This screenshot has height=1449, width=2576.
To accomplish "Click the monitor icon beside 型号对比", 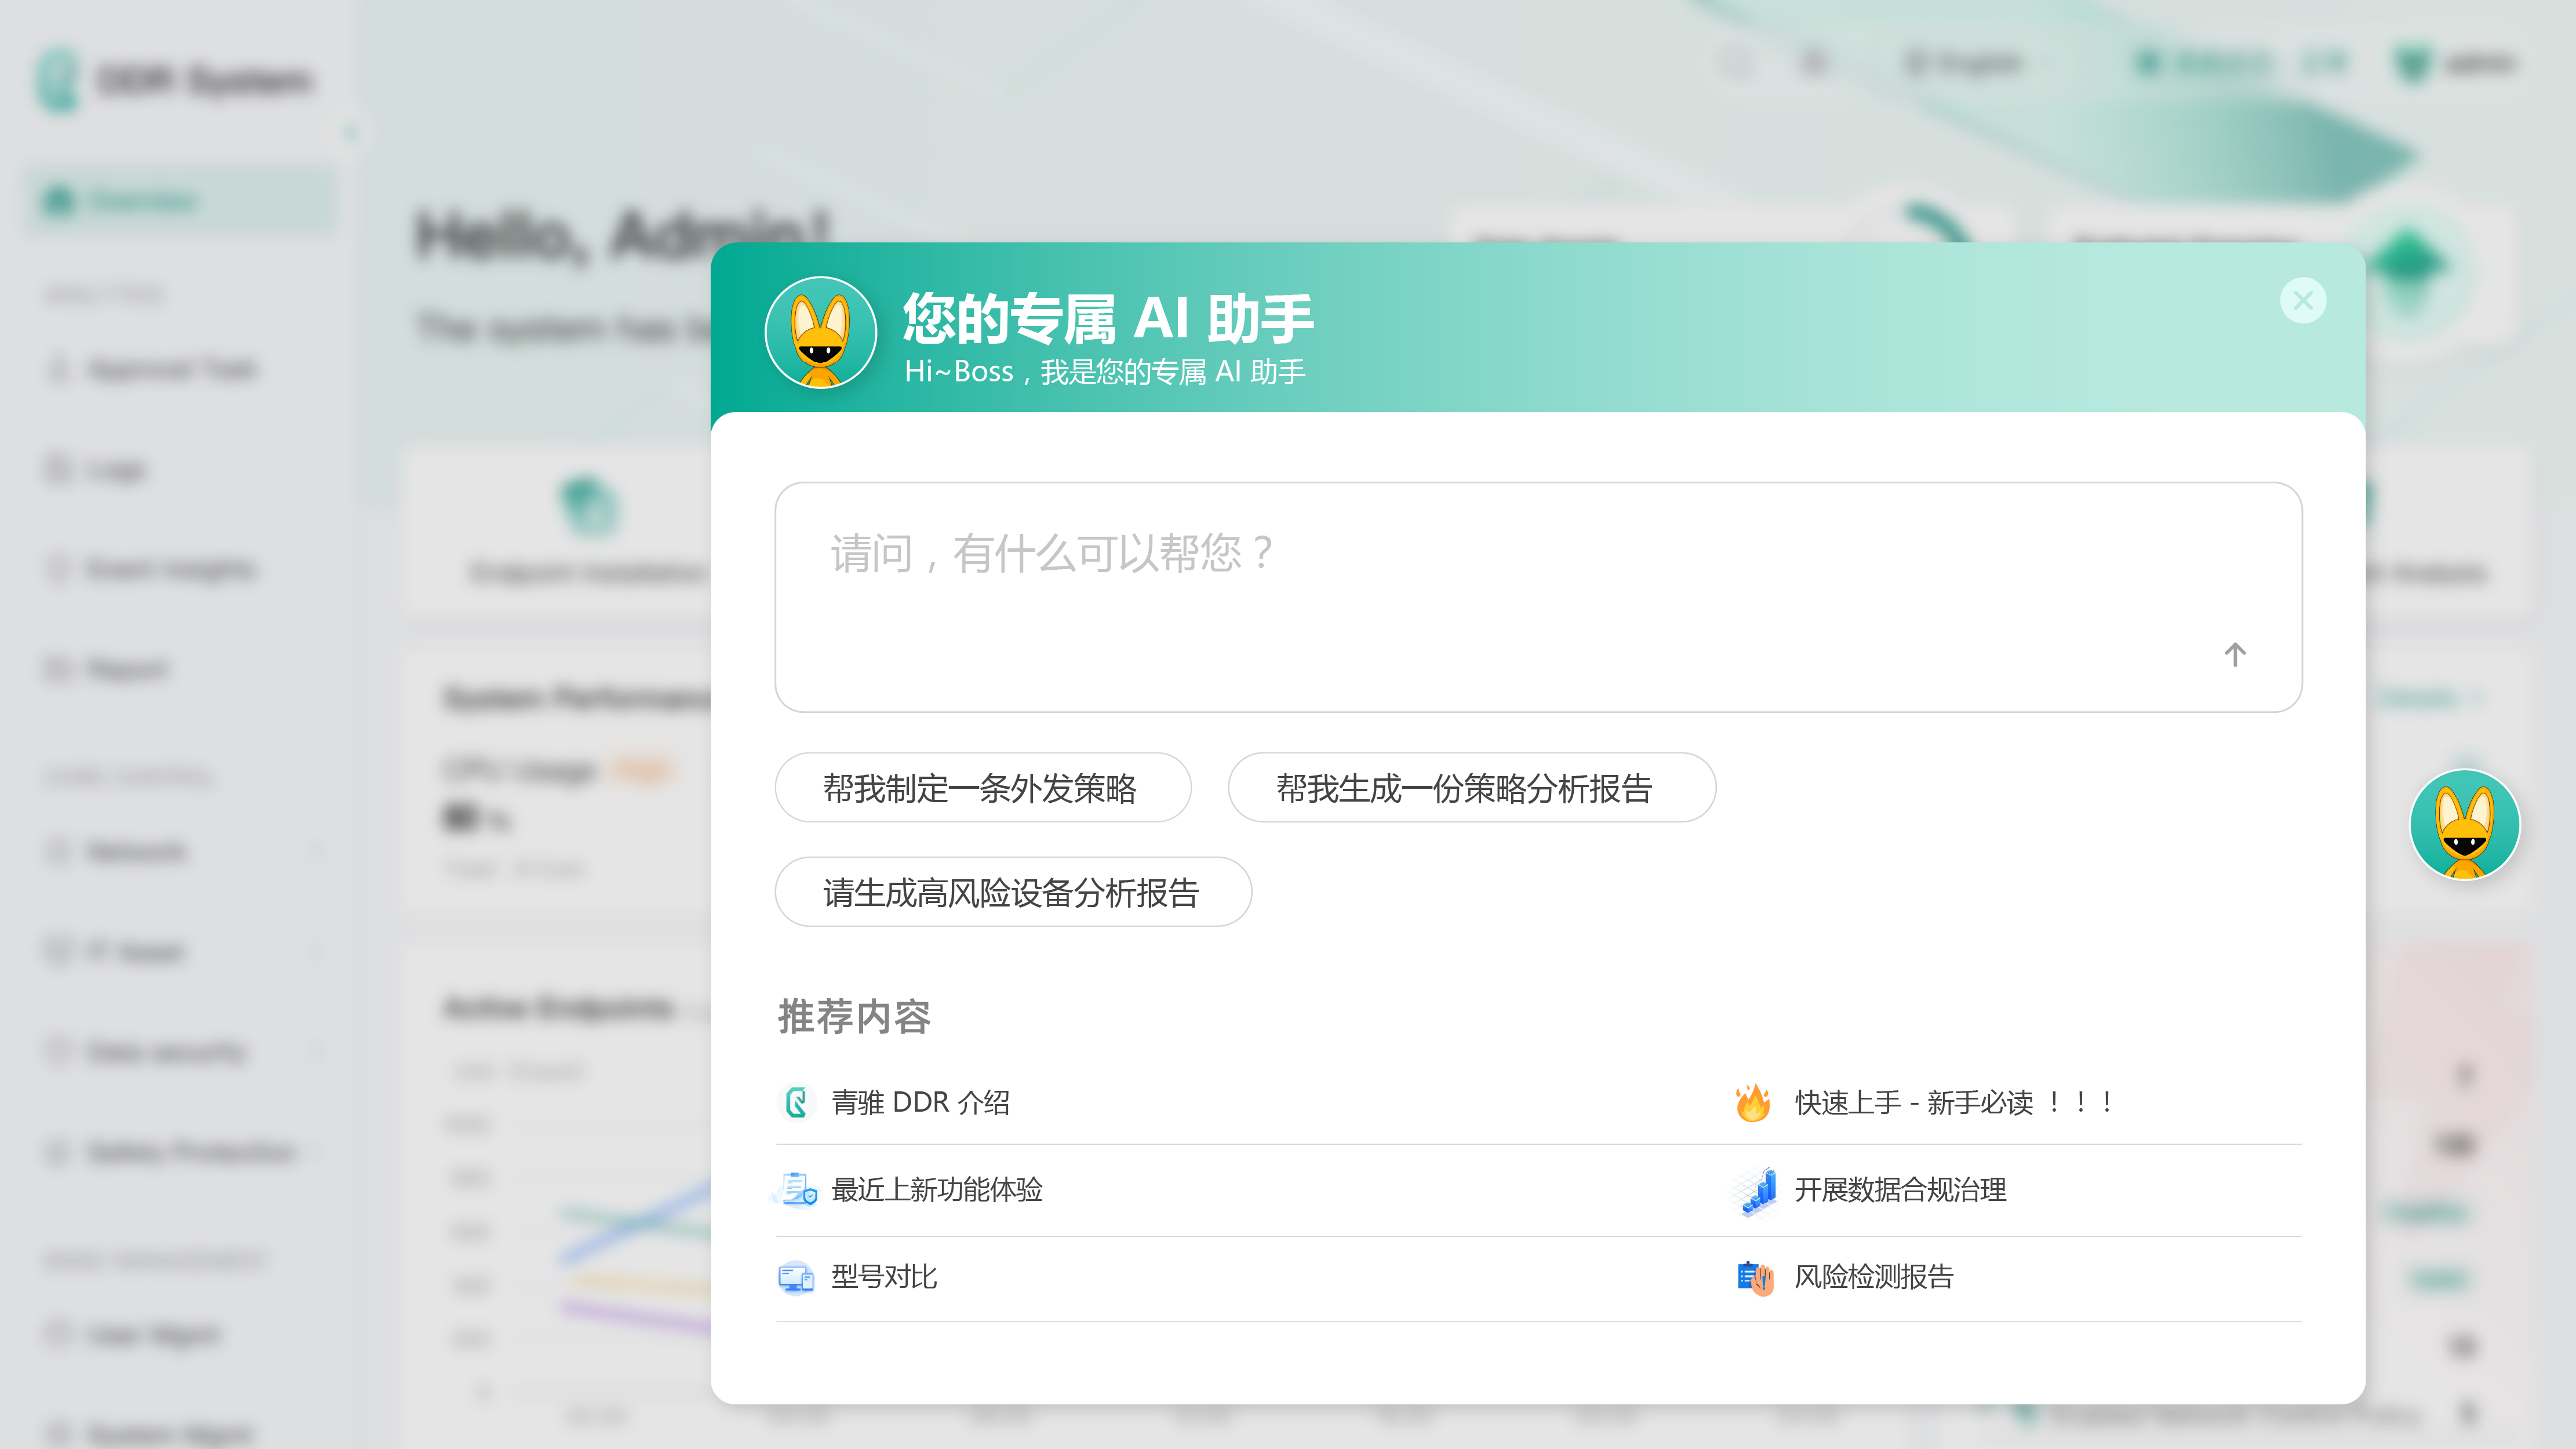I will (796, 1277).
